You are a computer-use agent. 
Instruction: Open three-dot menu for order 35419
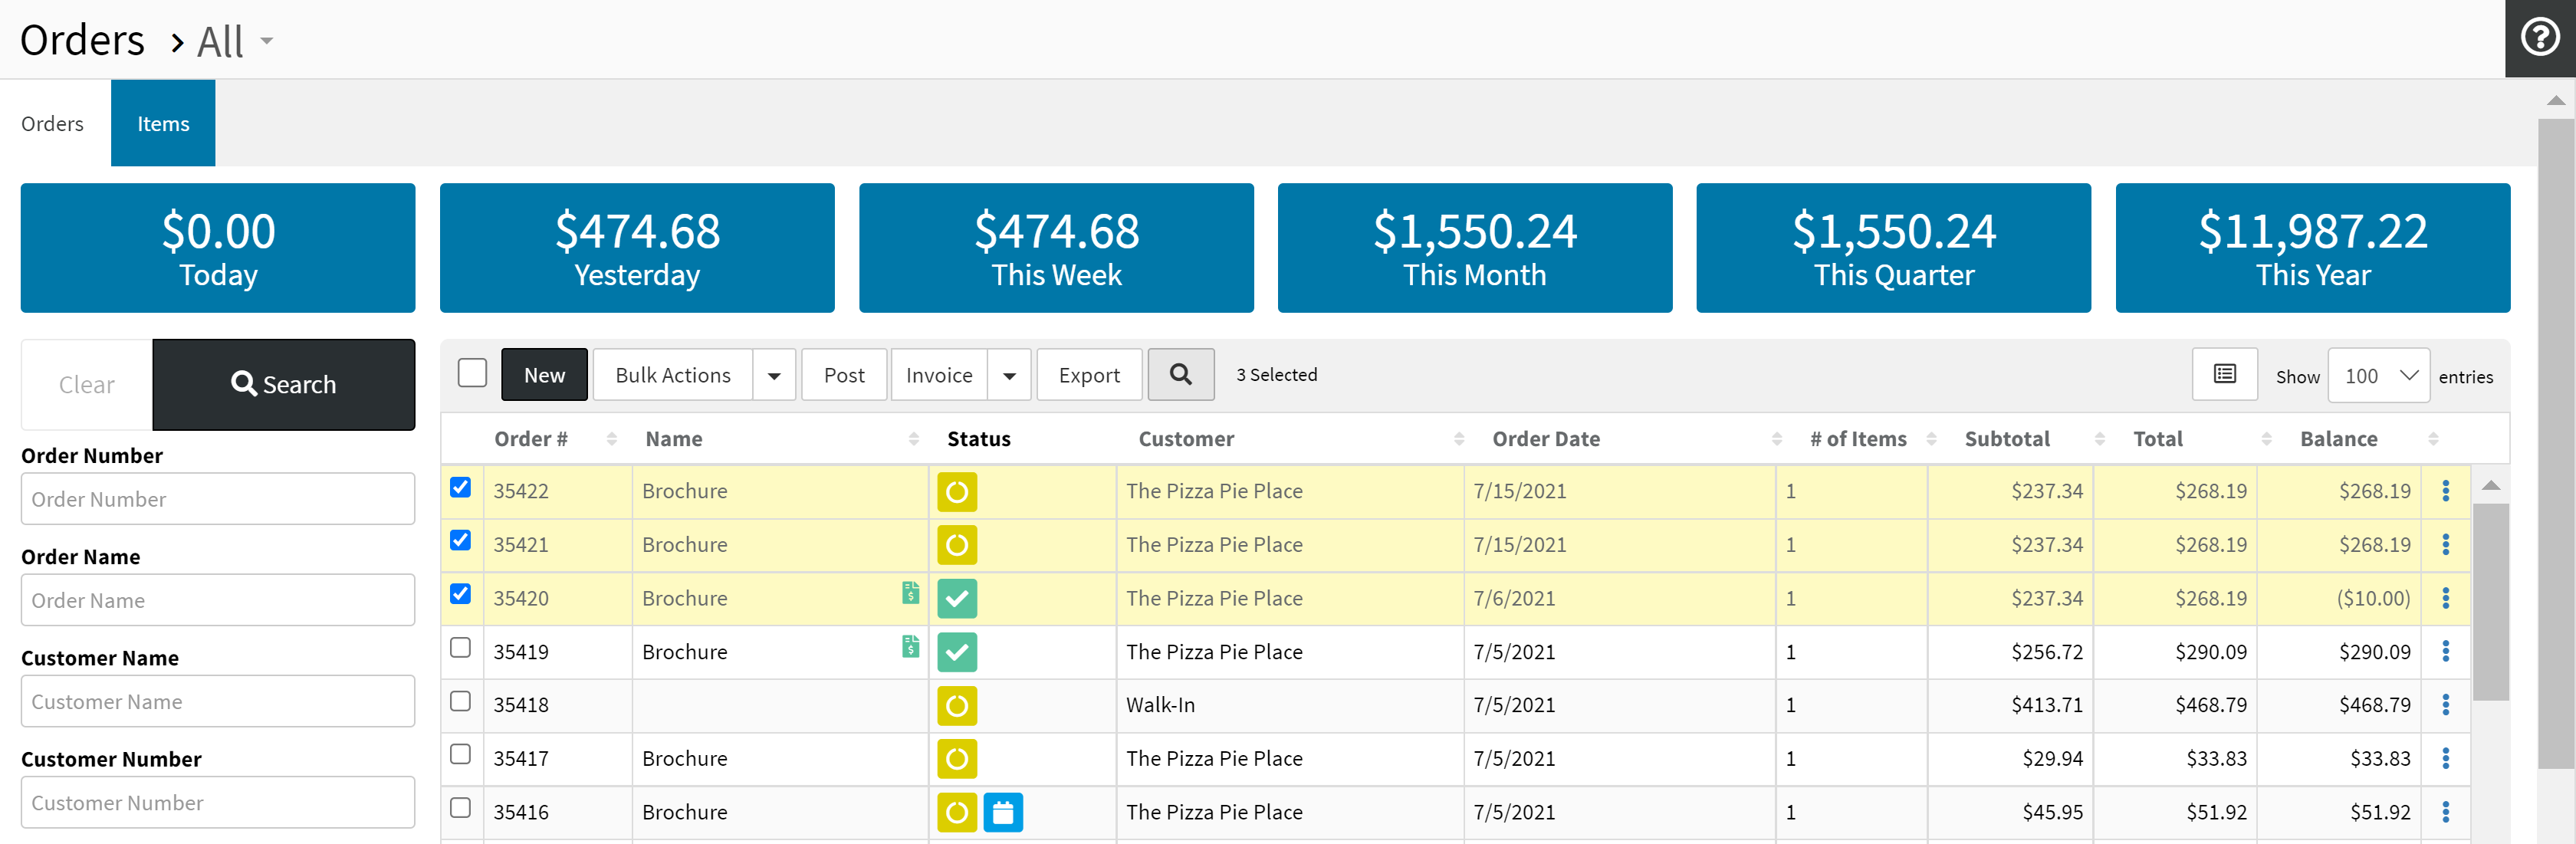[2445, 652]
